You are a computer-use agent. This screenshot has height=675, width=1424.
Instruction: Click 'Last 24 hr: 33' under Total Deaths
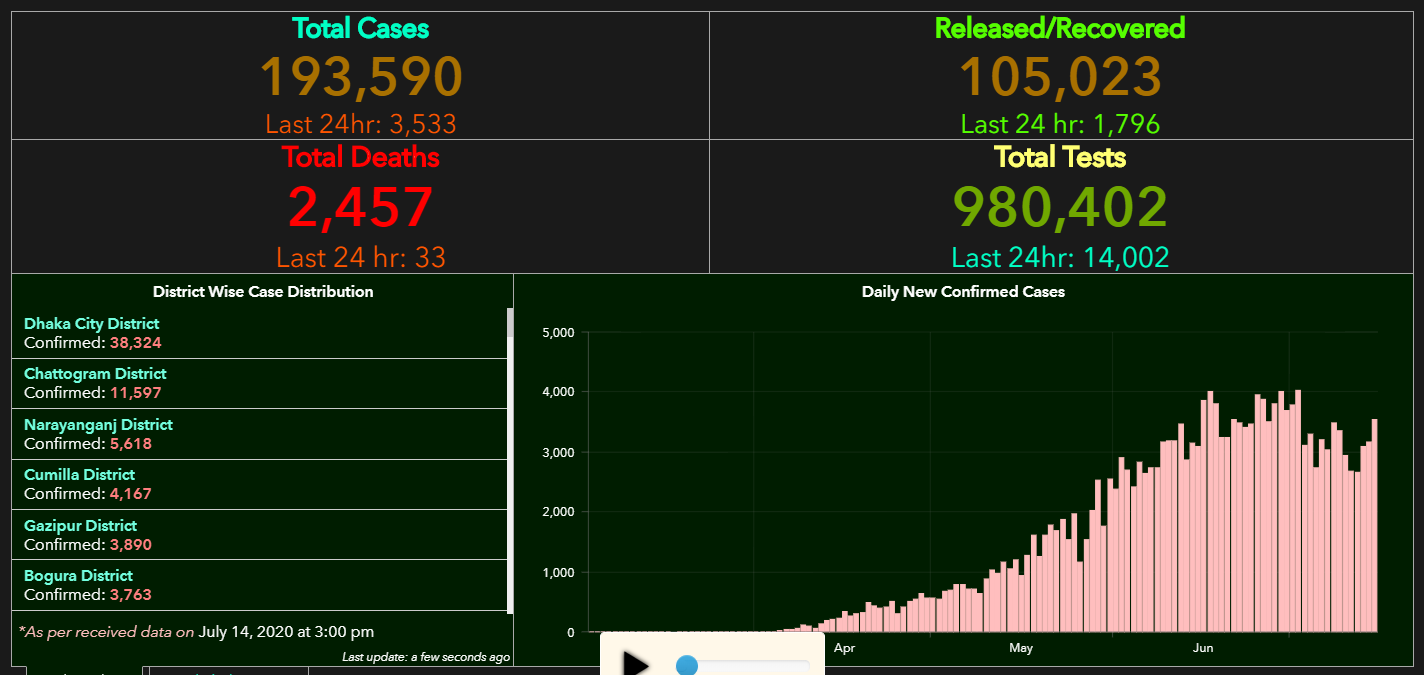click(361, 258)
